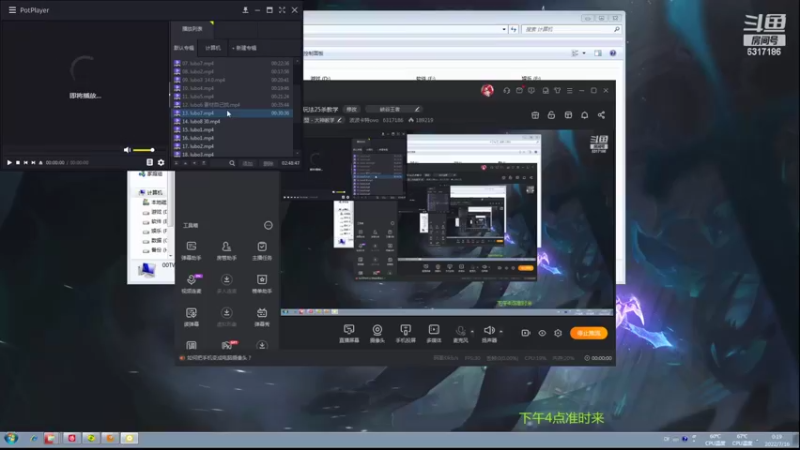This screenshot has width=800, height=450.
Task: Open the 主播任务 tool
Action: coord(262,251)
